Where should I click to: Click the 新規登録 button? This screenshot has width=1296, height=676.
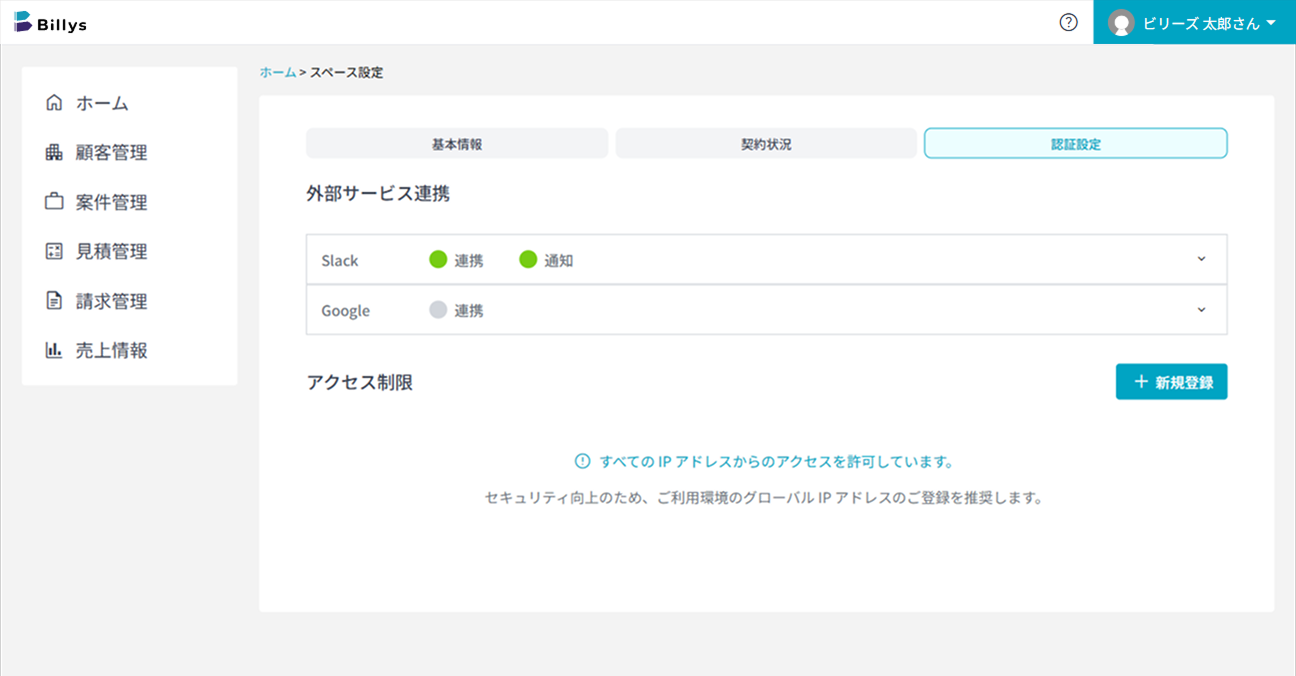(1171, 382)
